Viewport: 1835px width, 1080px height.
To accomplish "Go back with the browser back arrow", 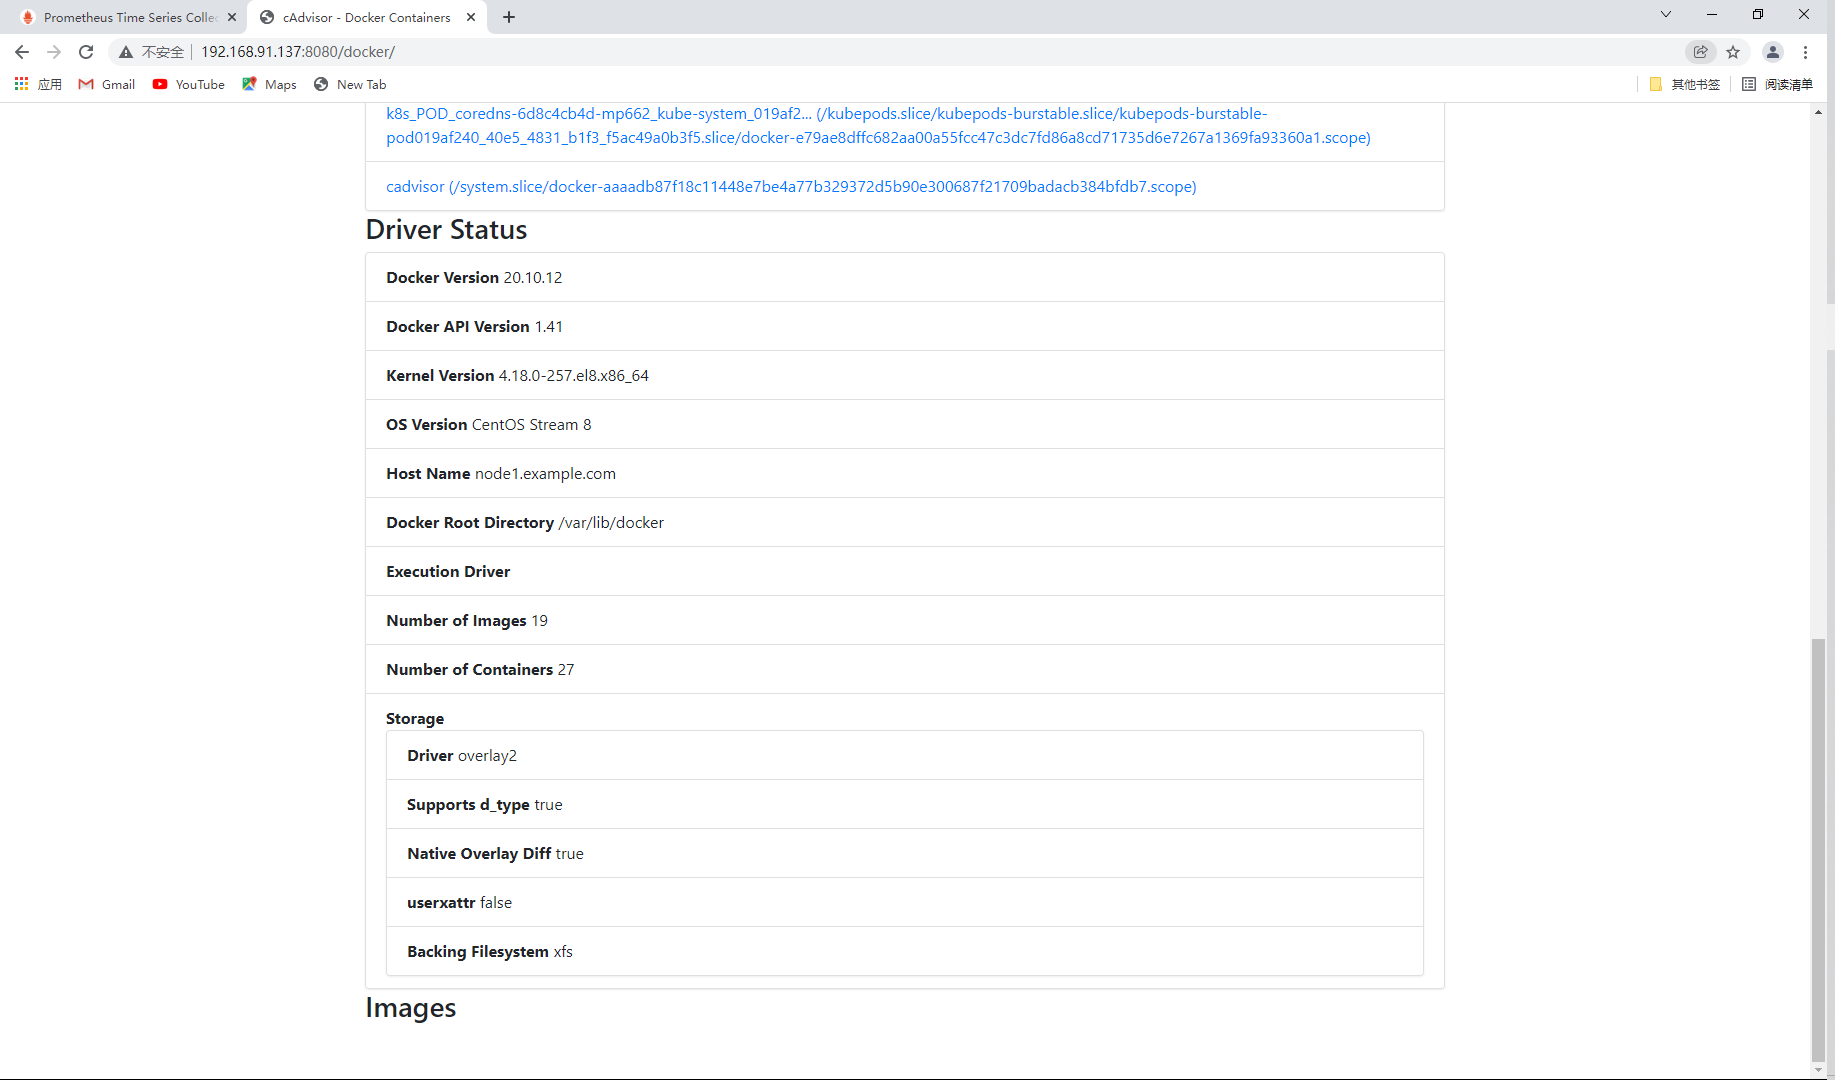I will click(x=22, y=52).
